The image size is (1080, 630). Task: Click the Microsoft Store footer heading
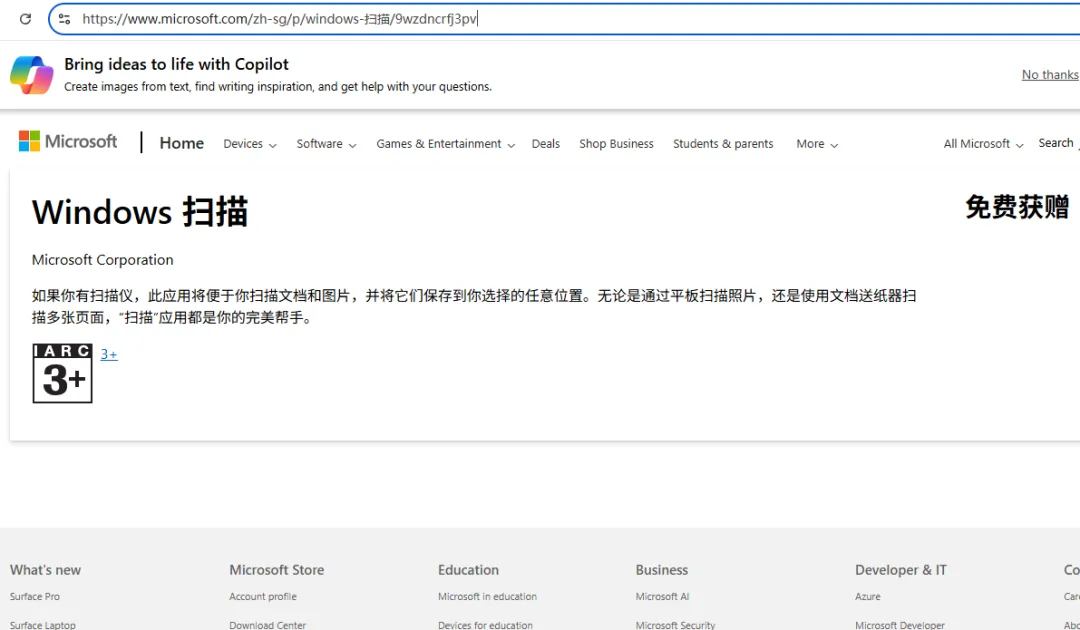pos(277,570)
